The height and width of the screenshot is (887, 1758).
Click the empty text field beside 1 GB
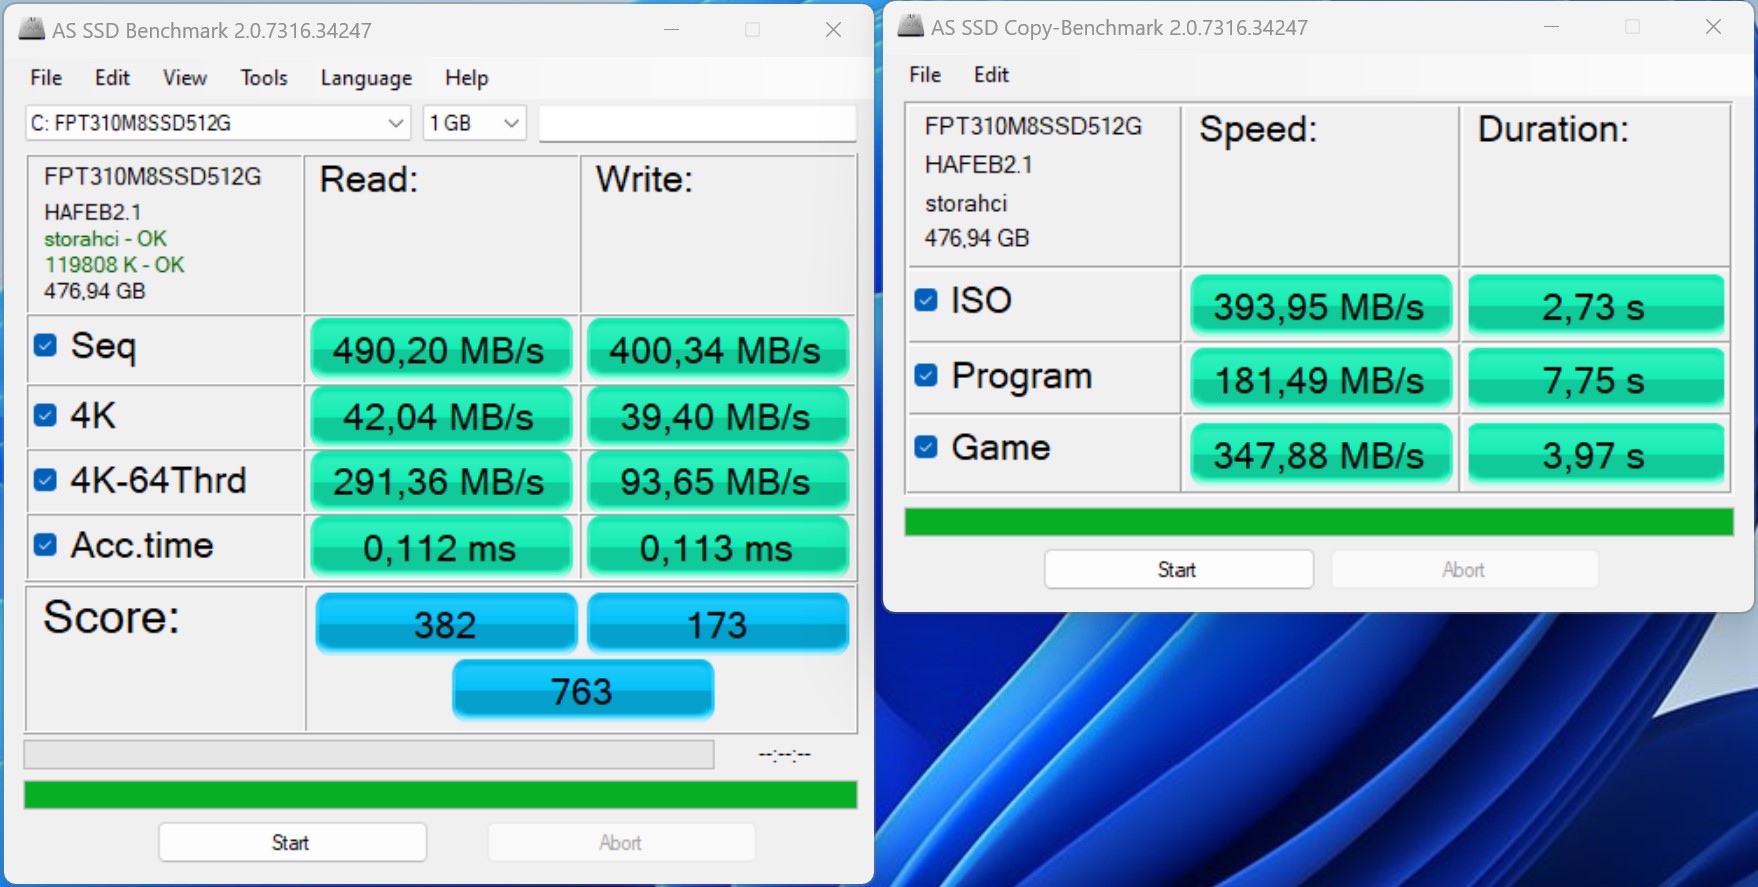click(697, 123)
